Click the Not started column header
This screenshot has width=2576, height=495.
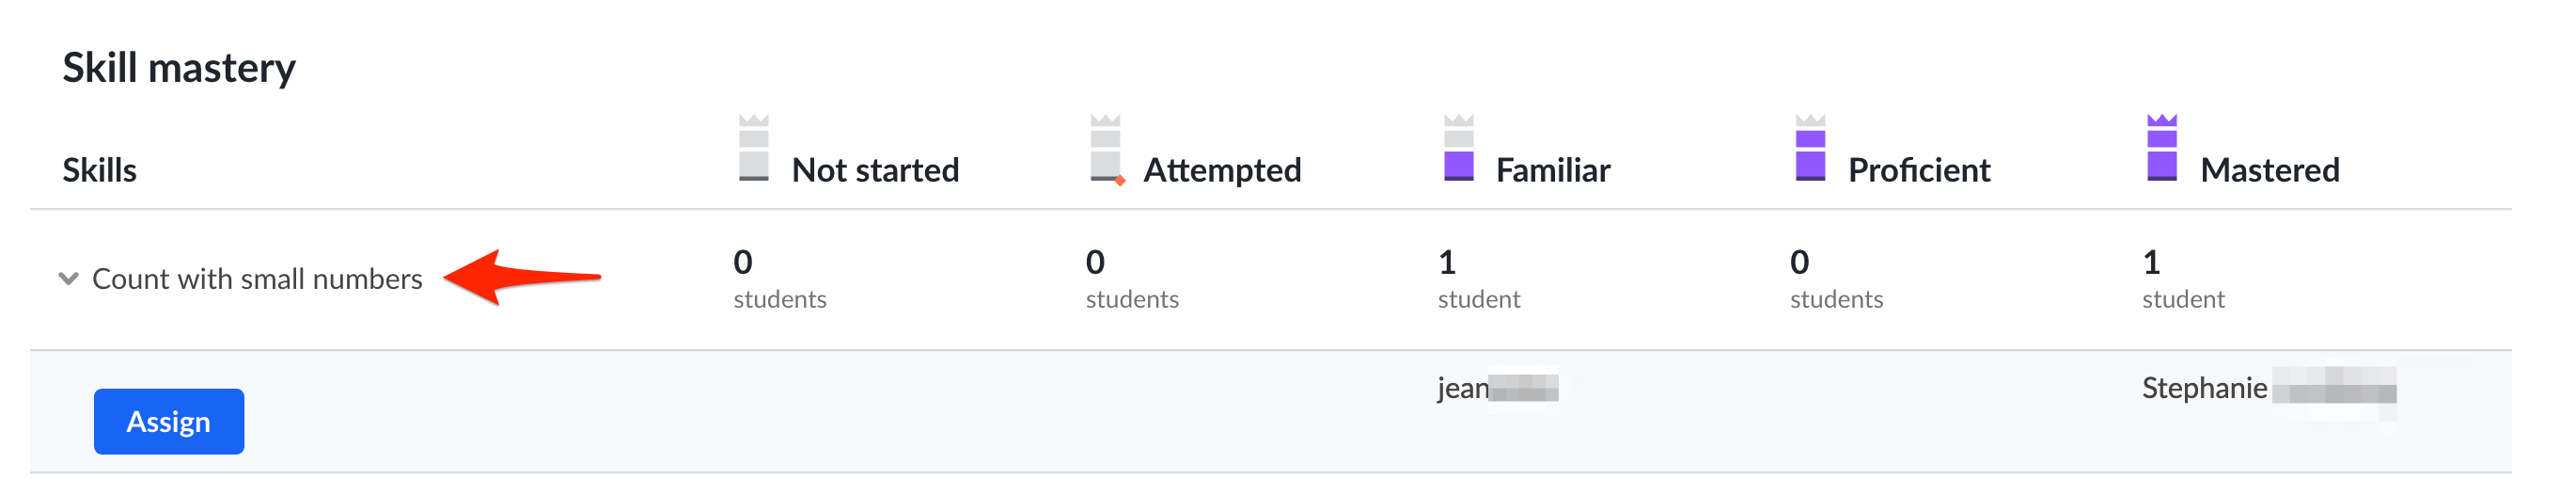click(875, 170)
